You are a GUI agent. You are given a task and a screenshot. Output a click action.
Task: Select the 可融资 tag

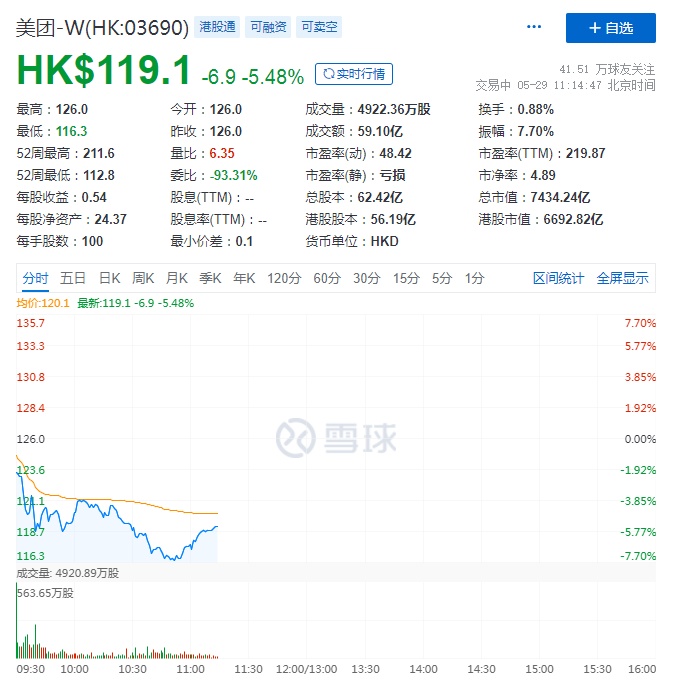point(268,27)
